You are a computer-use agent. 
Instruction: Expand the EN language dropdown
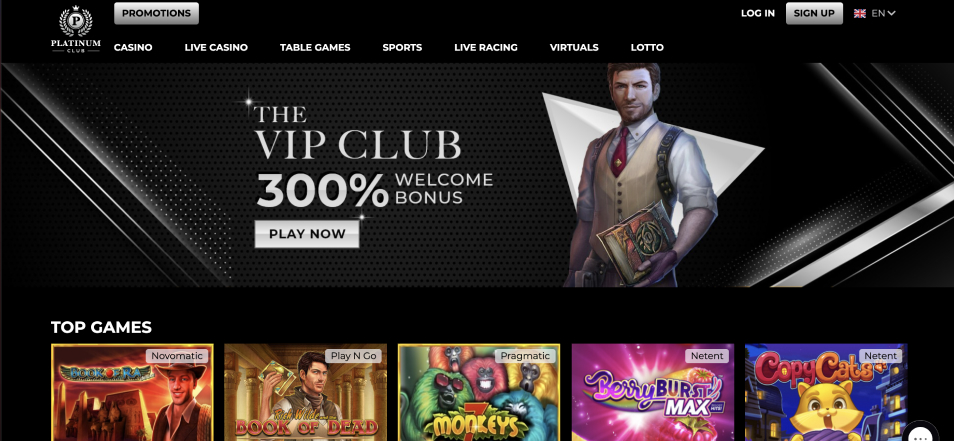click(883, 13)
